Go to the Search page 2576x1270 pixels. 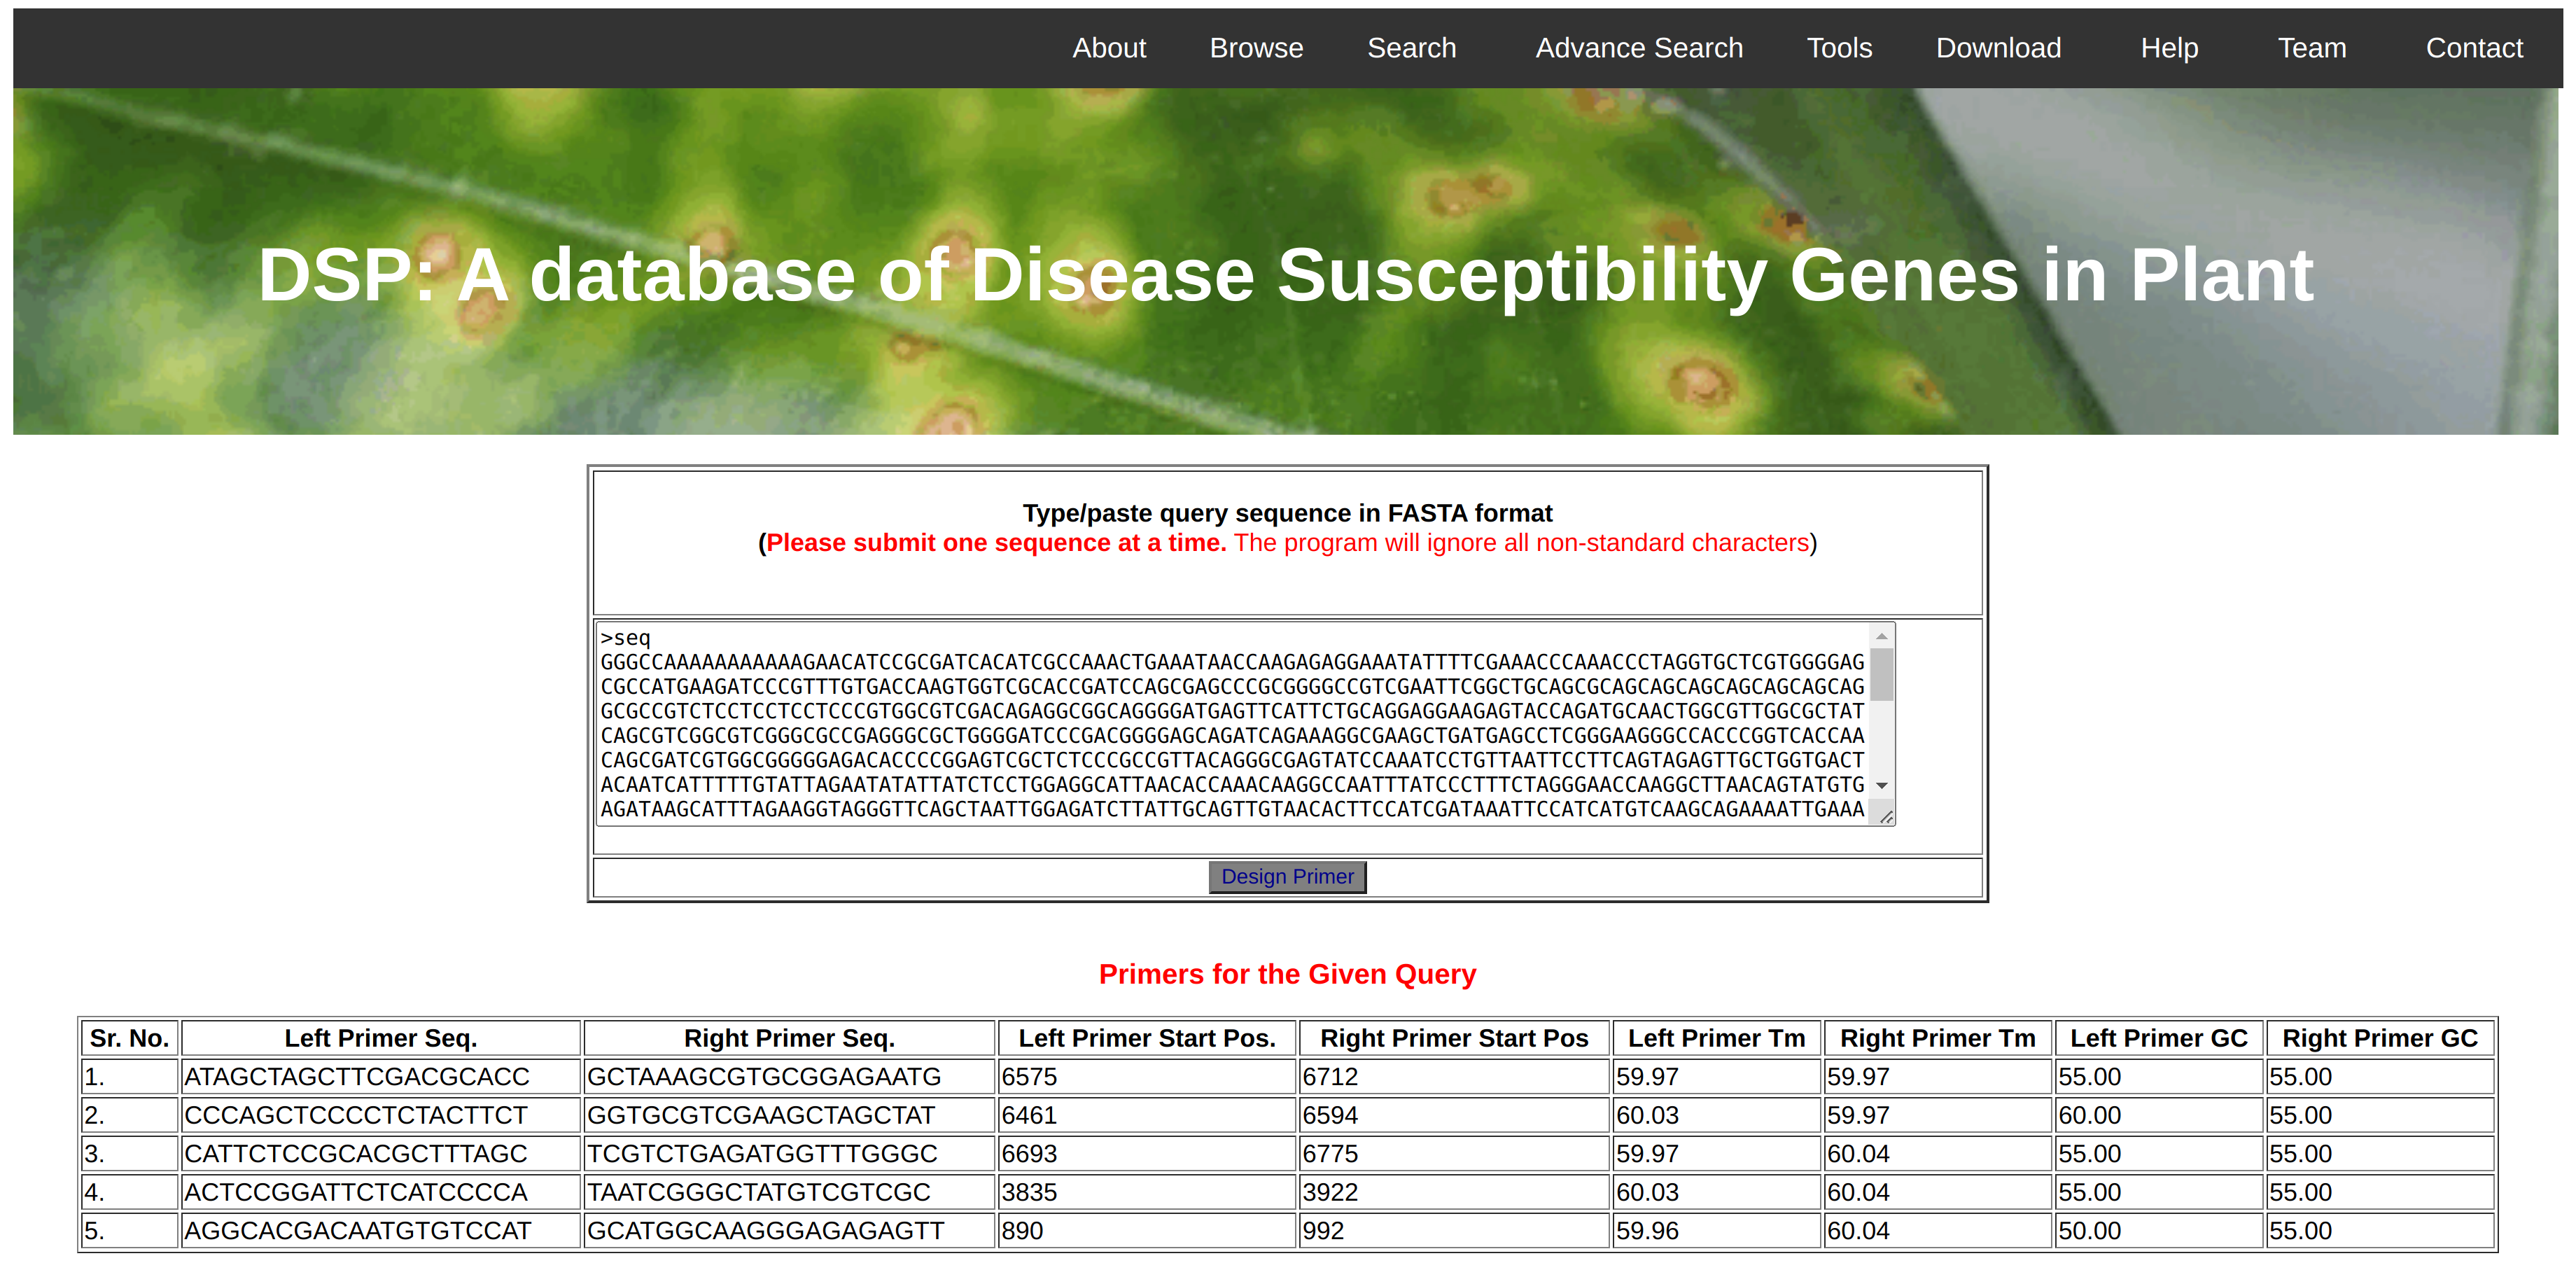[x=1411, y=48]
